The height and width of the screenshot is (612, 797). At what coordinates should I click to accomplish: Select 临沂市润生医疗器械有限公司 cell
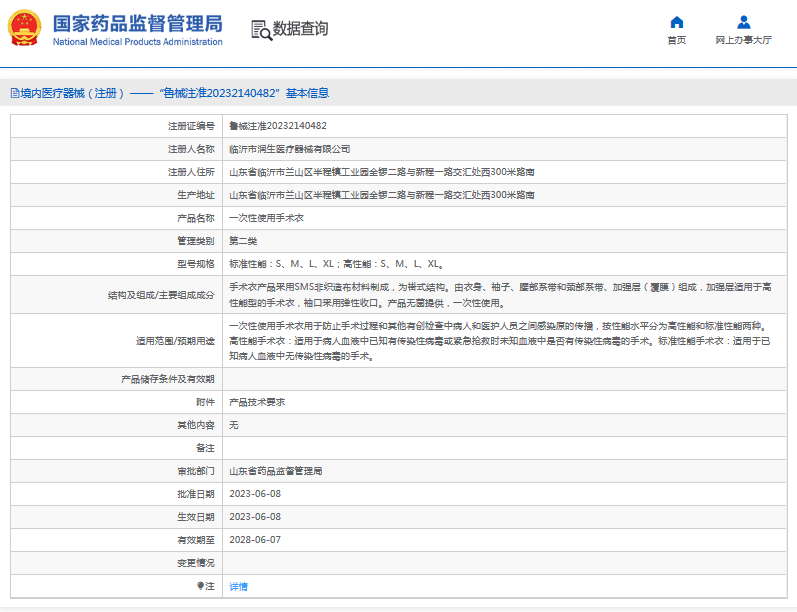pyautogui.click(x=290, y=149)
